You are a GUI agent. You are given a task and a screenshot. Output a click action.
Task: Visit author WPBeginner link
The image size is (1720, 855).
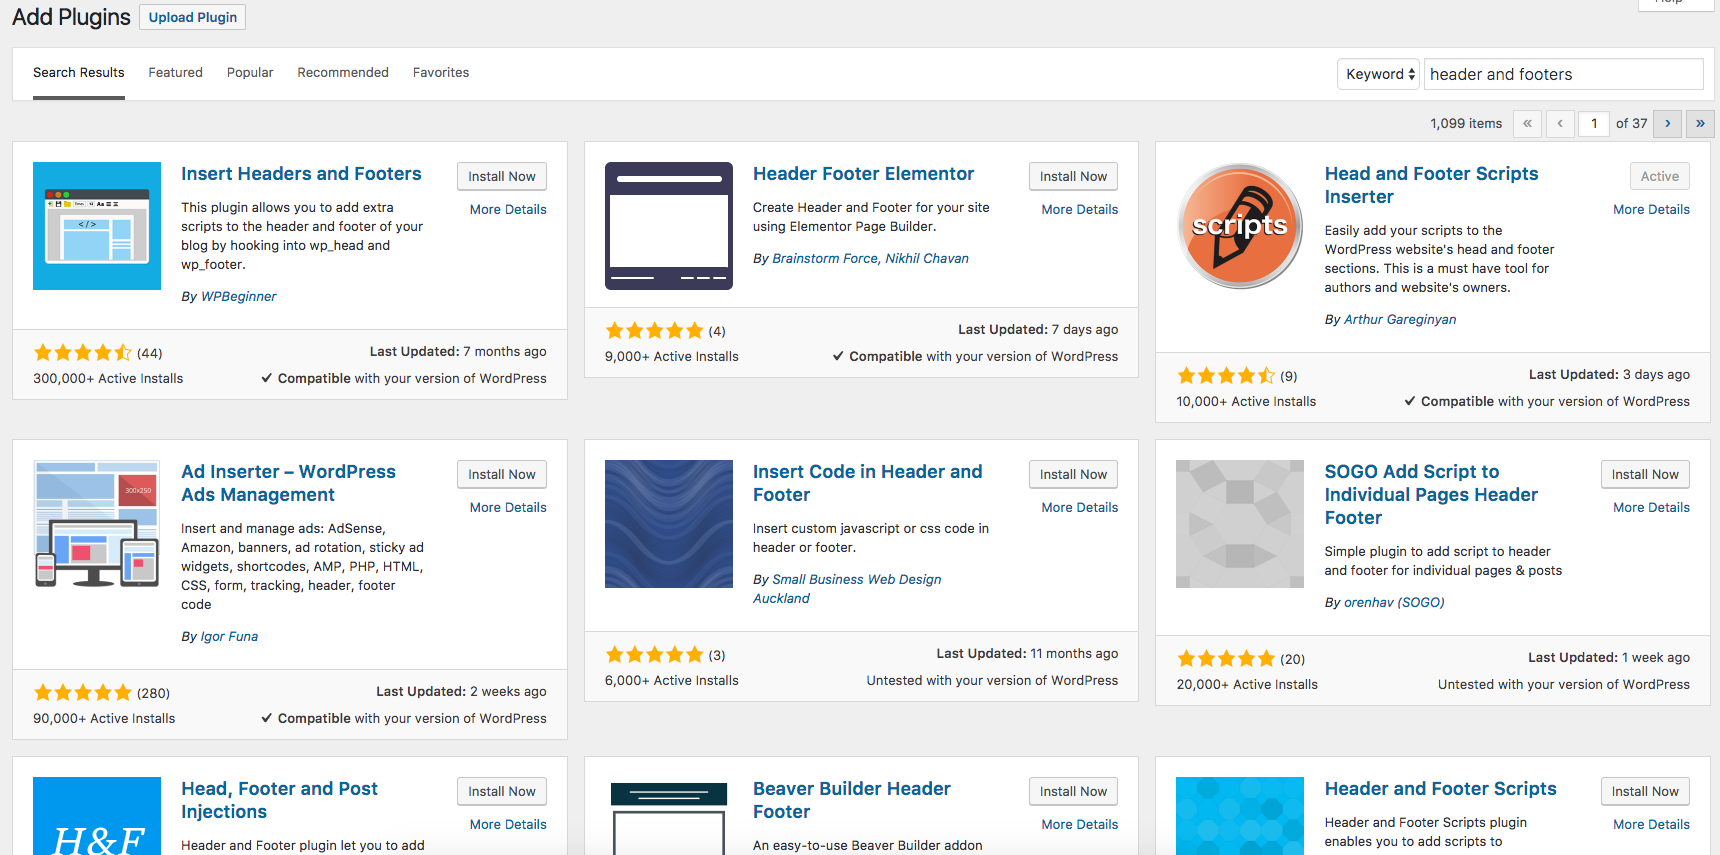[x=238, y=296]
